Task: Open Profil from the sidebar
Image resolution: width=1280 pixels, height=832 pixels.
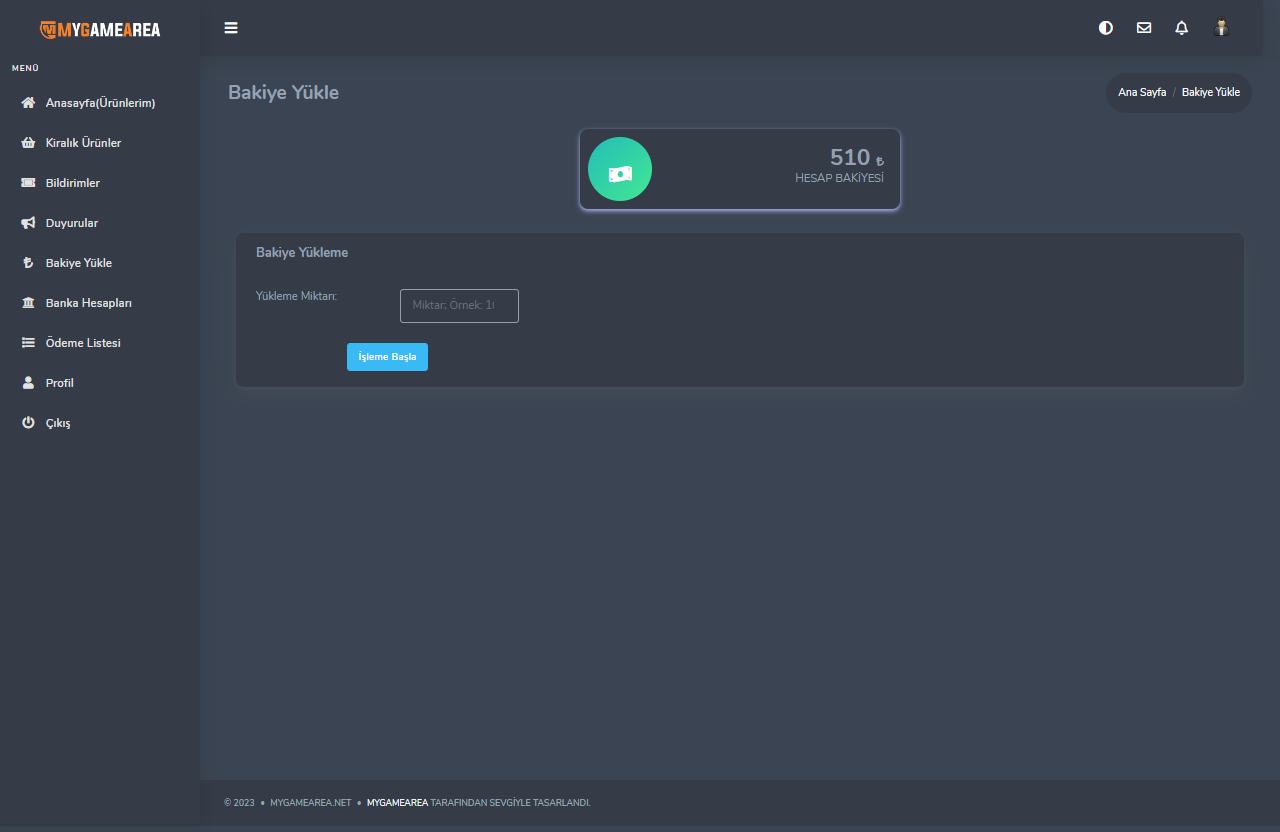Action: pos(59,383)
